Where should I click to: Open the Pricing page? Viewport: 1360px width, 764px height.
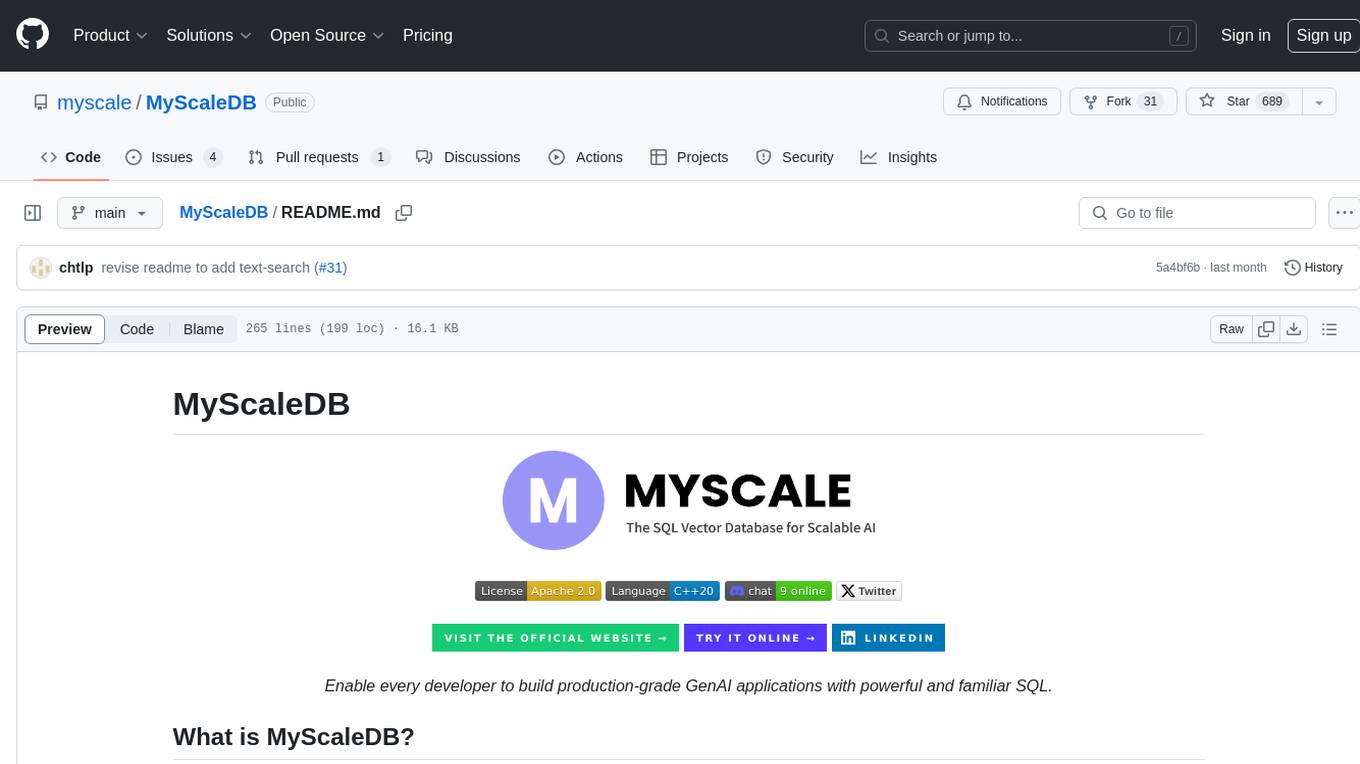point(427,35)
